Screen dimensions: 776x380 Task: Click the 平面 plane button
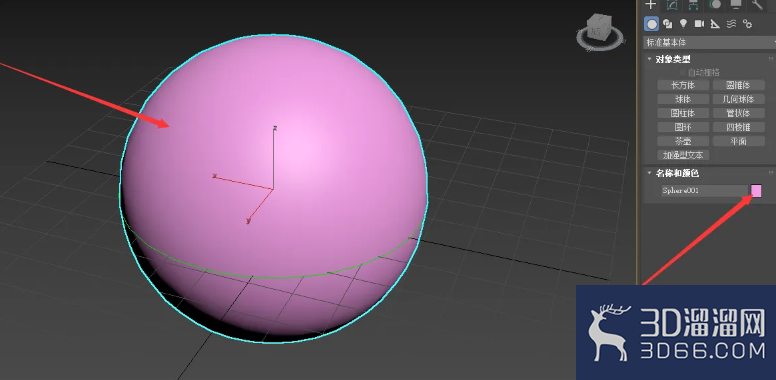(738, 141)
